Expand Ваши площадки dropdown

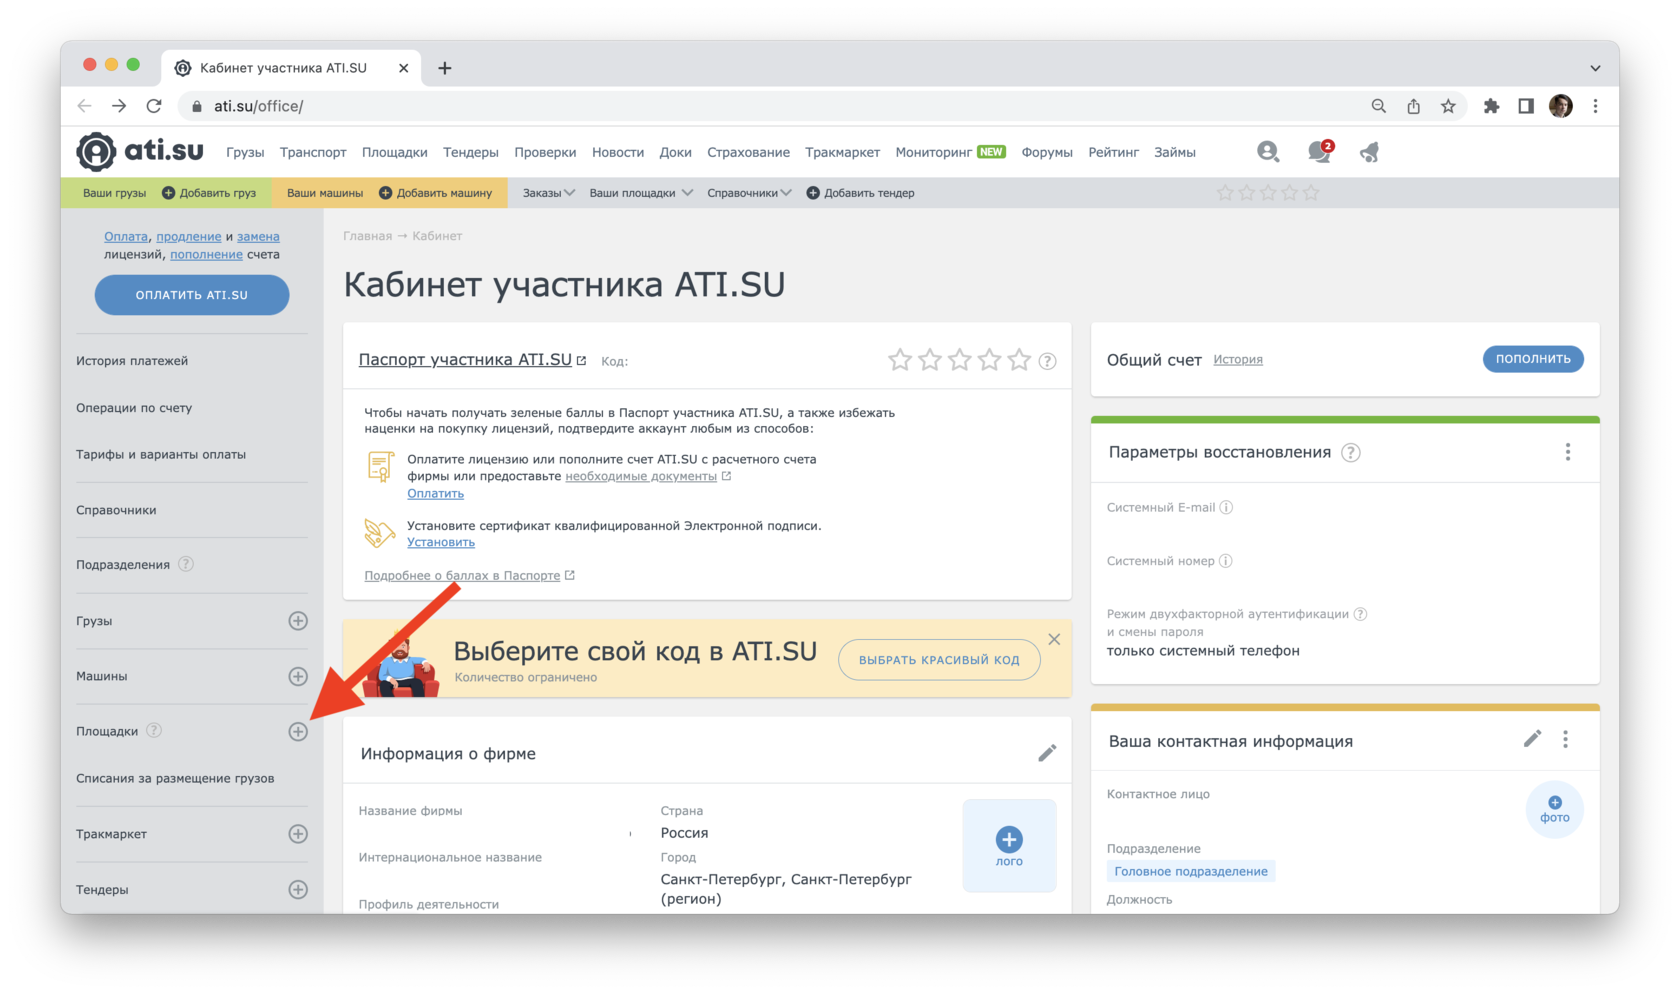pos(641,193)
